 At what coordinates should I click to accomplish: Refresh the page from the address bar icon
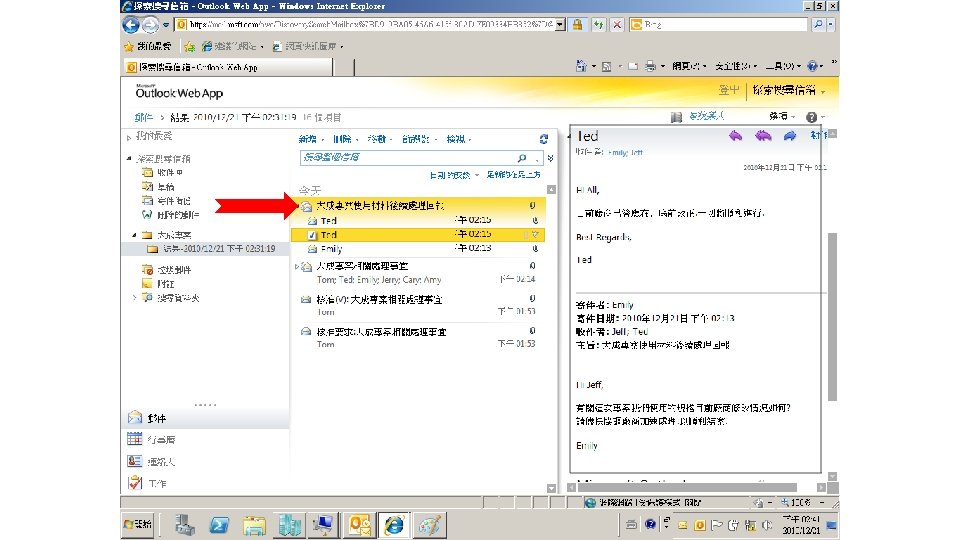[598, 24]
